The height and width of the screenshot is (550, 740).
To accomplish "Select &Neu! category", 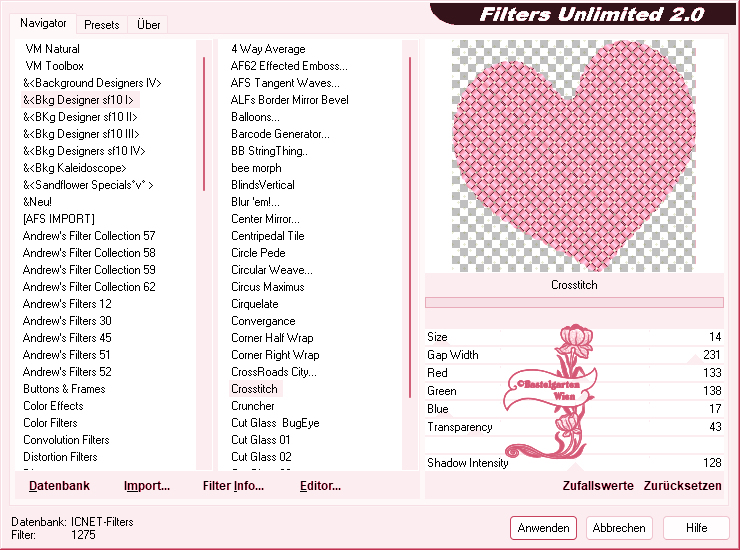I will click(x=37, y=202).
